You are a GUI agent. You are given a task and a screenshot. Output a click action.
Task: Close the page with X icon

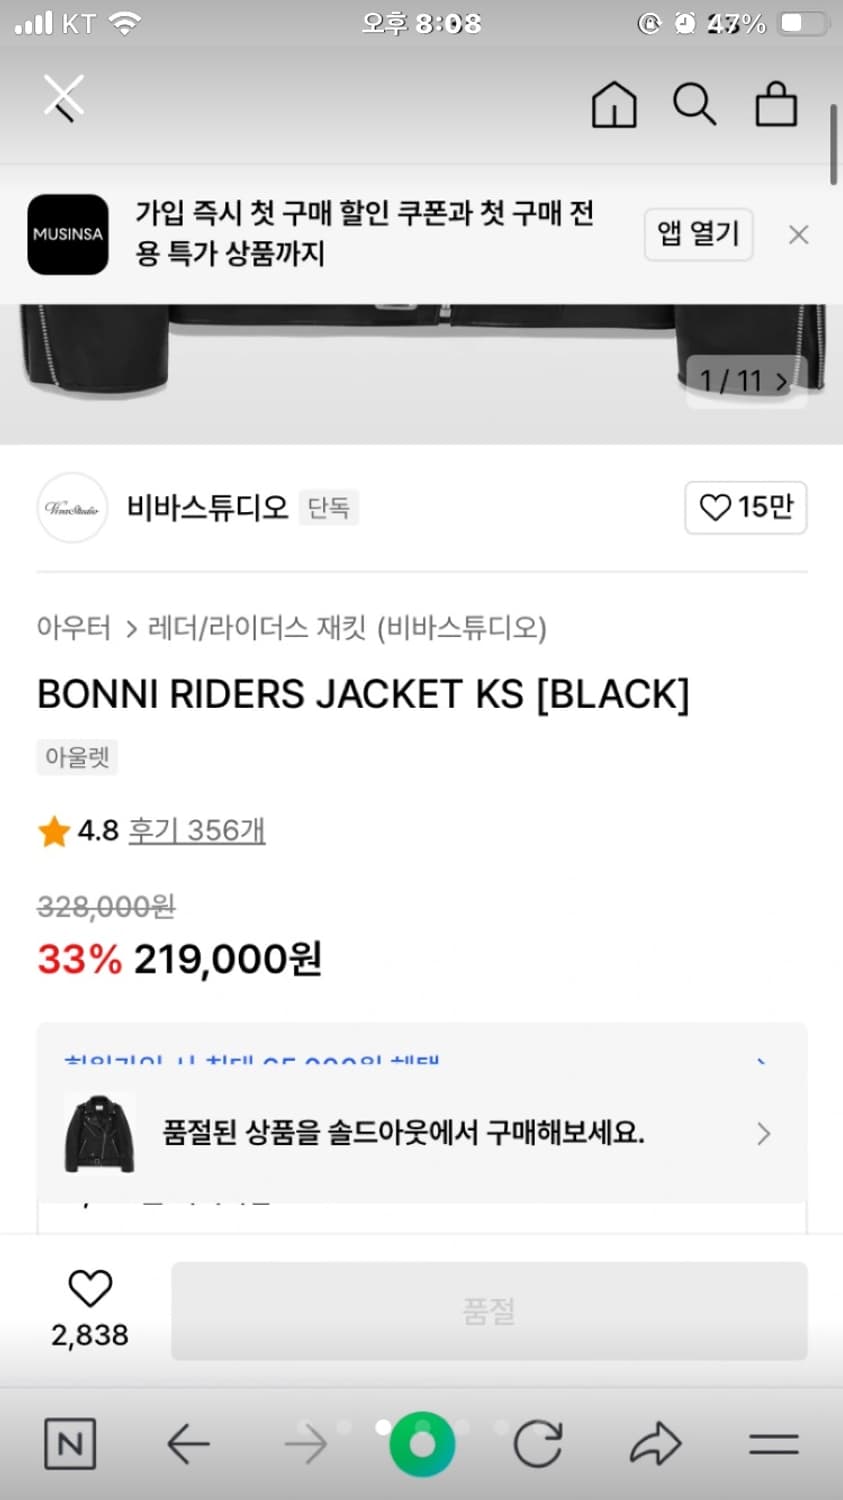(64, 98)
